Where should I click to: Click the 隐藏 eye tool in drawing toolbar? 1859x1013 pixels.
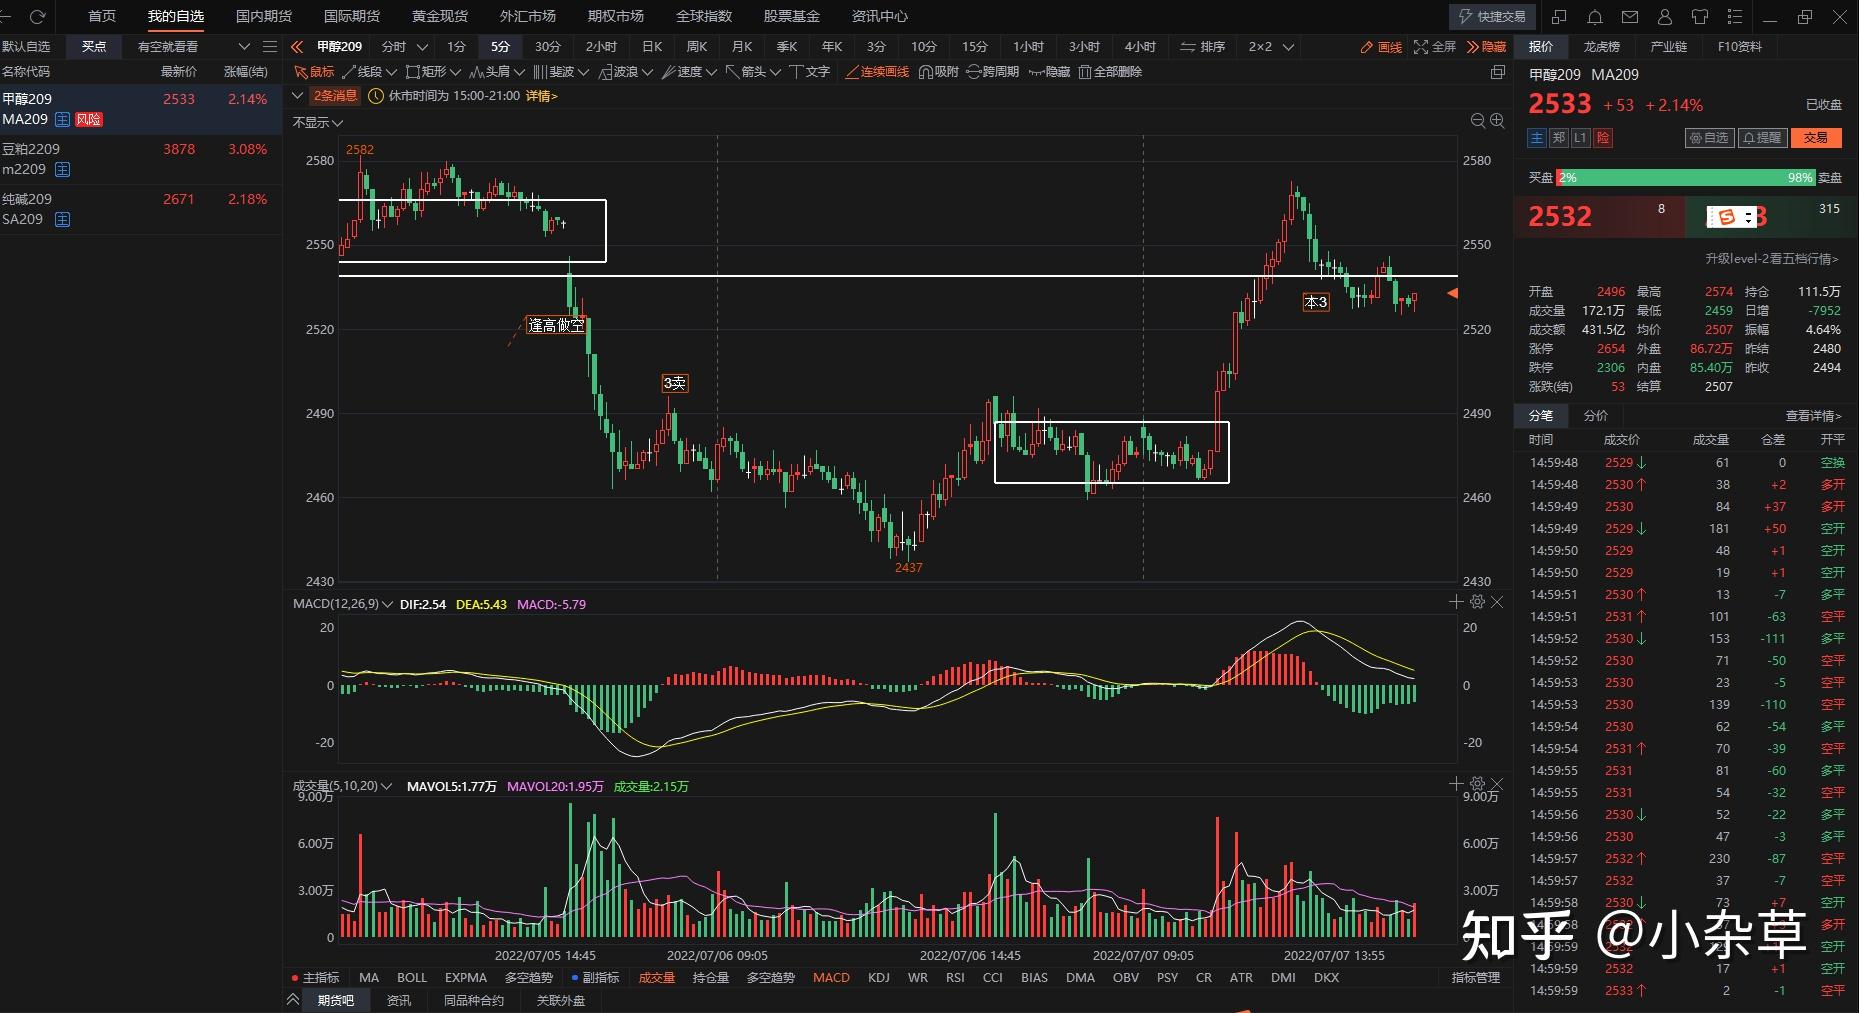click(x=1050, y=72)
